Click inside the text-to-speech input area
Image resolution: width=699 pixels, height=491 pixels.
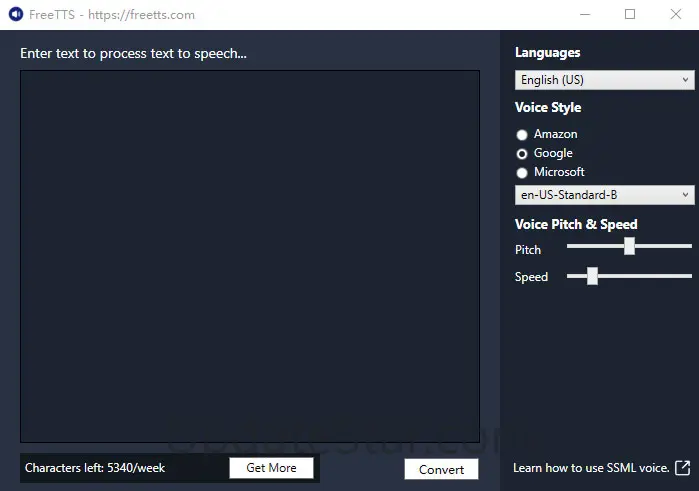pos(250,256)
